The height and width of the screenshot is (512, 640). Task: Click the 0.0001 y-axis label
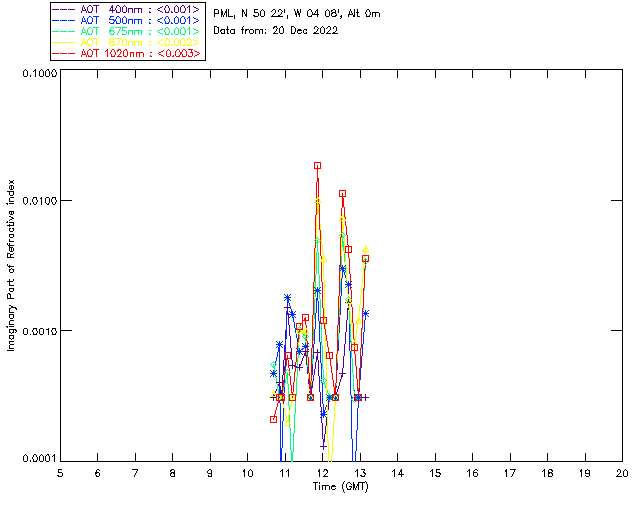(39, 459)
